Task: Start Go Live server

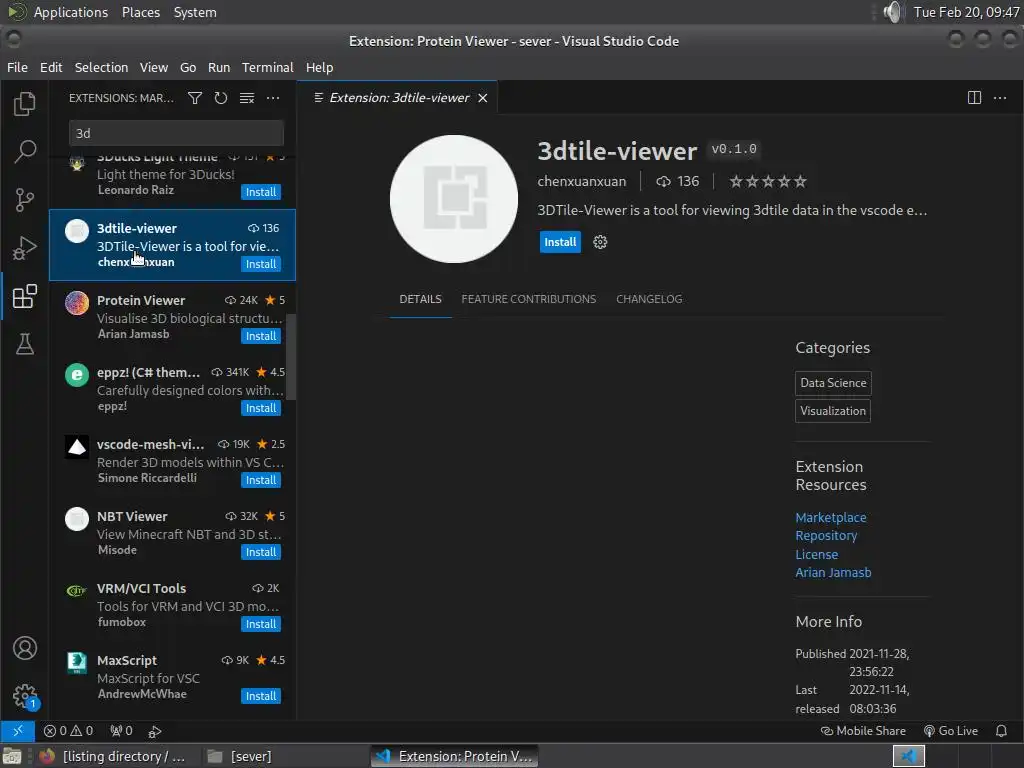Action: [951, 731]
